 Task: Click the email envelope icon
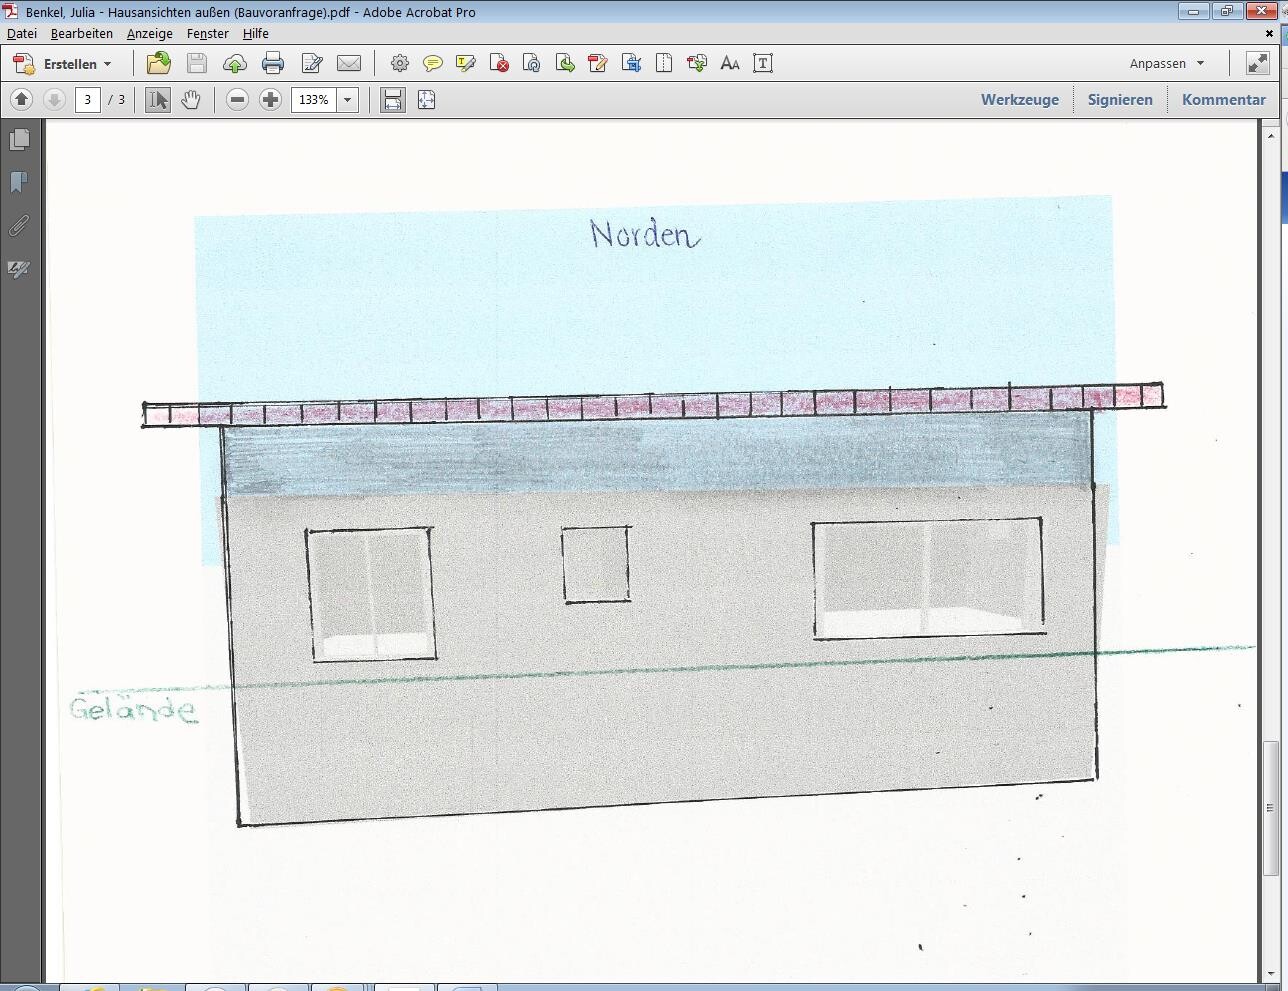[349, 64]
